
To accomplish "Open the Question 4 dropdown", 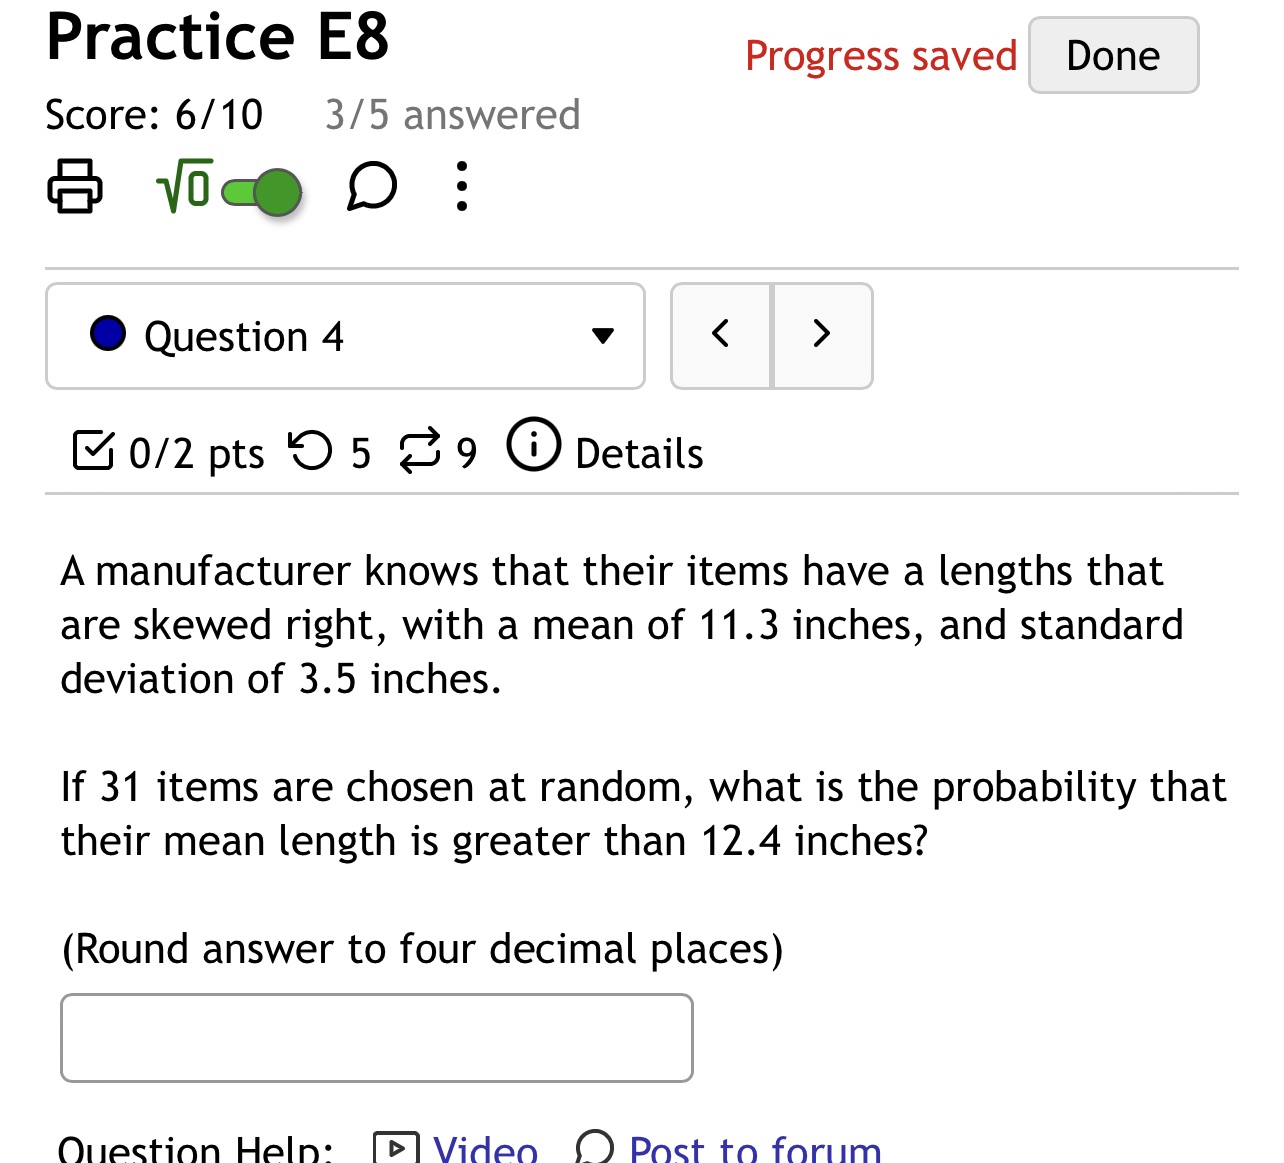I will click(x=345, y=336).
